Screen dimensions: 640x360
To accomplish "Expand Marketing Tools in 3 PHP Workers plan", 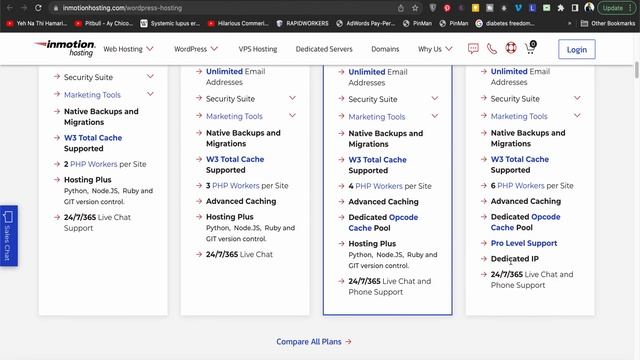I will (292, 116).
